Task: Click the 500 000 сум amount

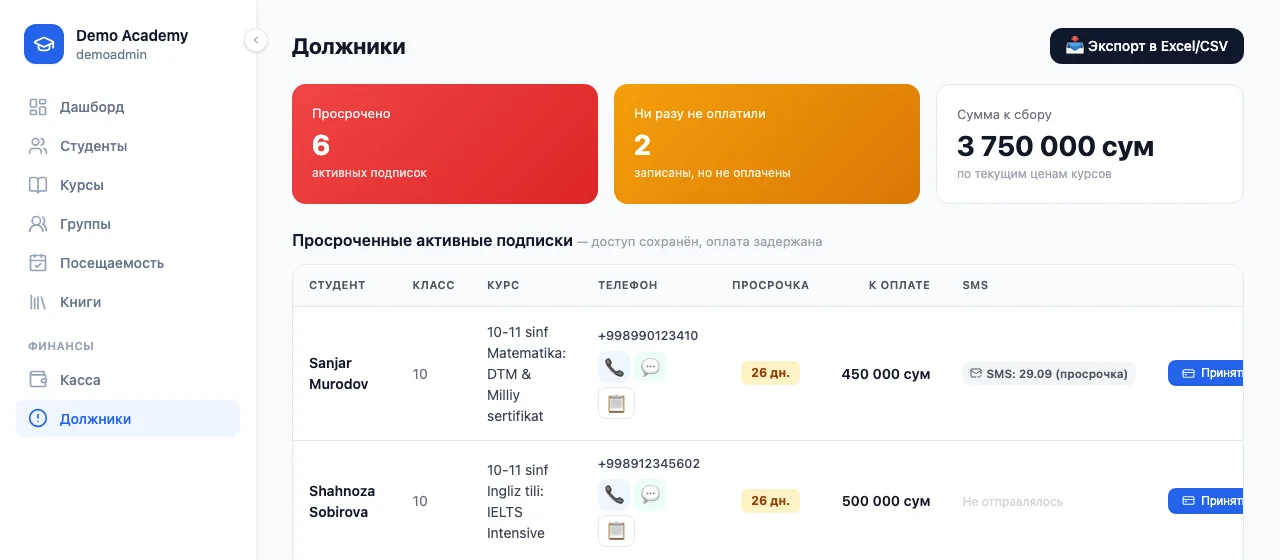Action: coord(886,501)
